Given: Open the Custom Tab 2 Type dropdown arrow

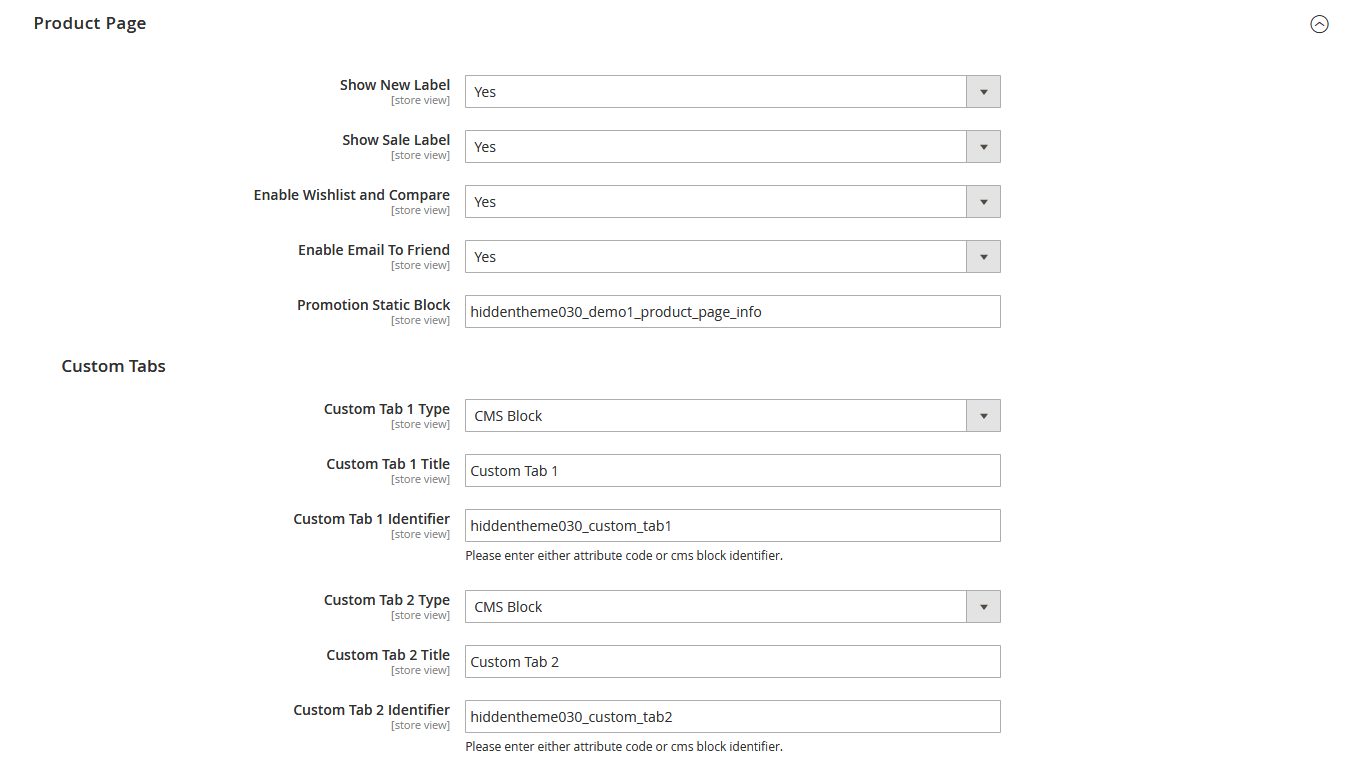Looking at the screenshot, I should click(x=983, y=606).
